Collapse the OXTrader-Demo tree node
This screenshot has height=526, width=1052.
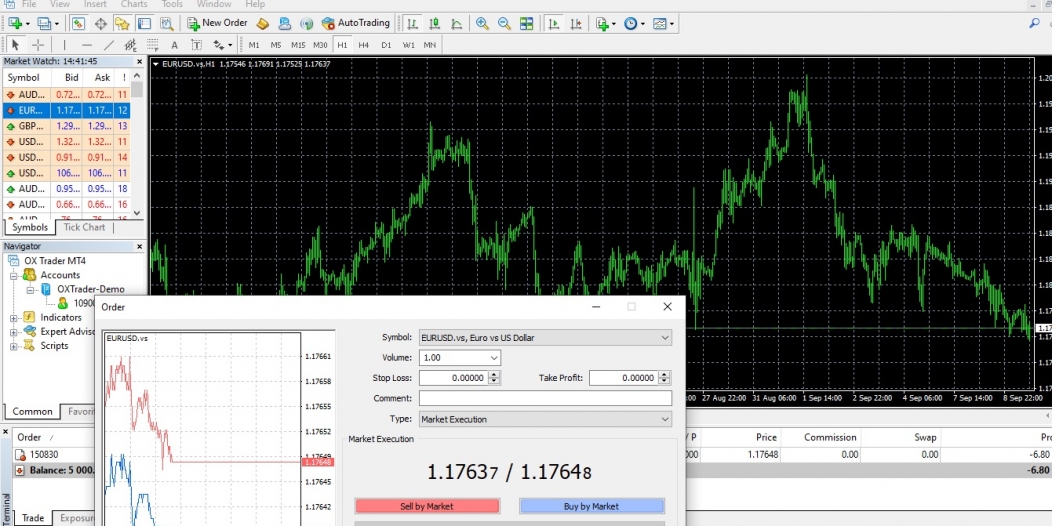pyautogui.click(x=30, y=289)
